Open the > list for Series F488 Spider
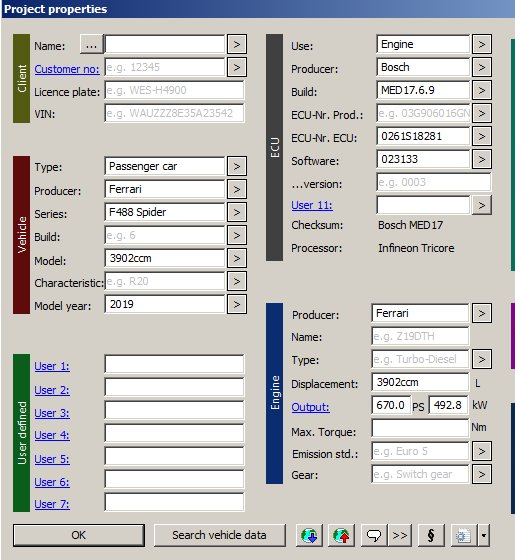Viewport: 515px width, 560px height. tap(236, 212)
